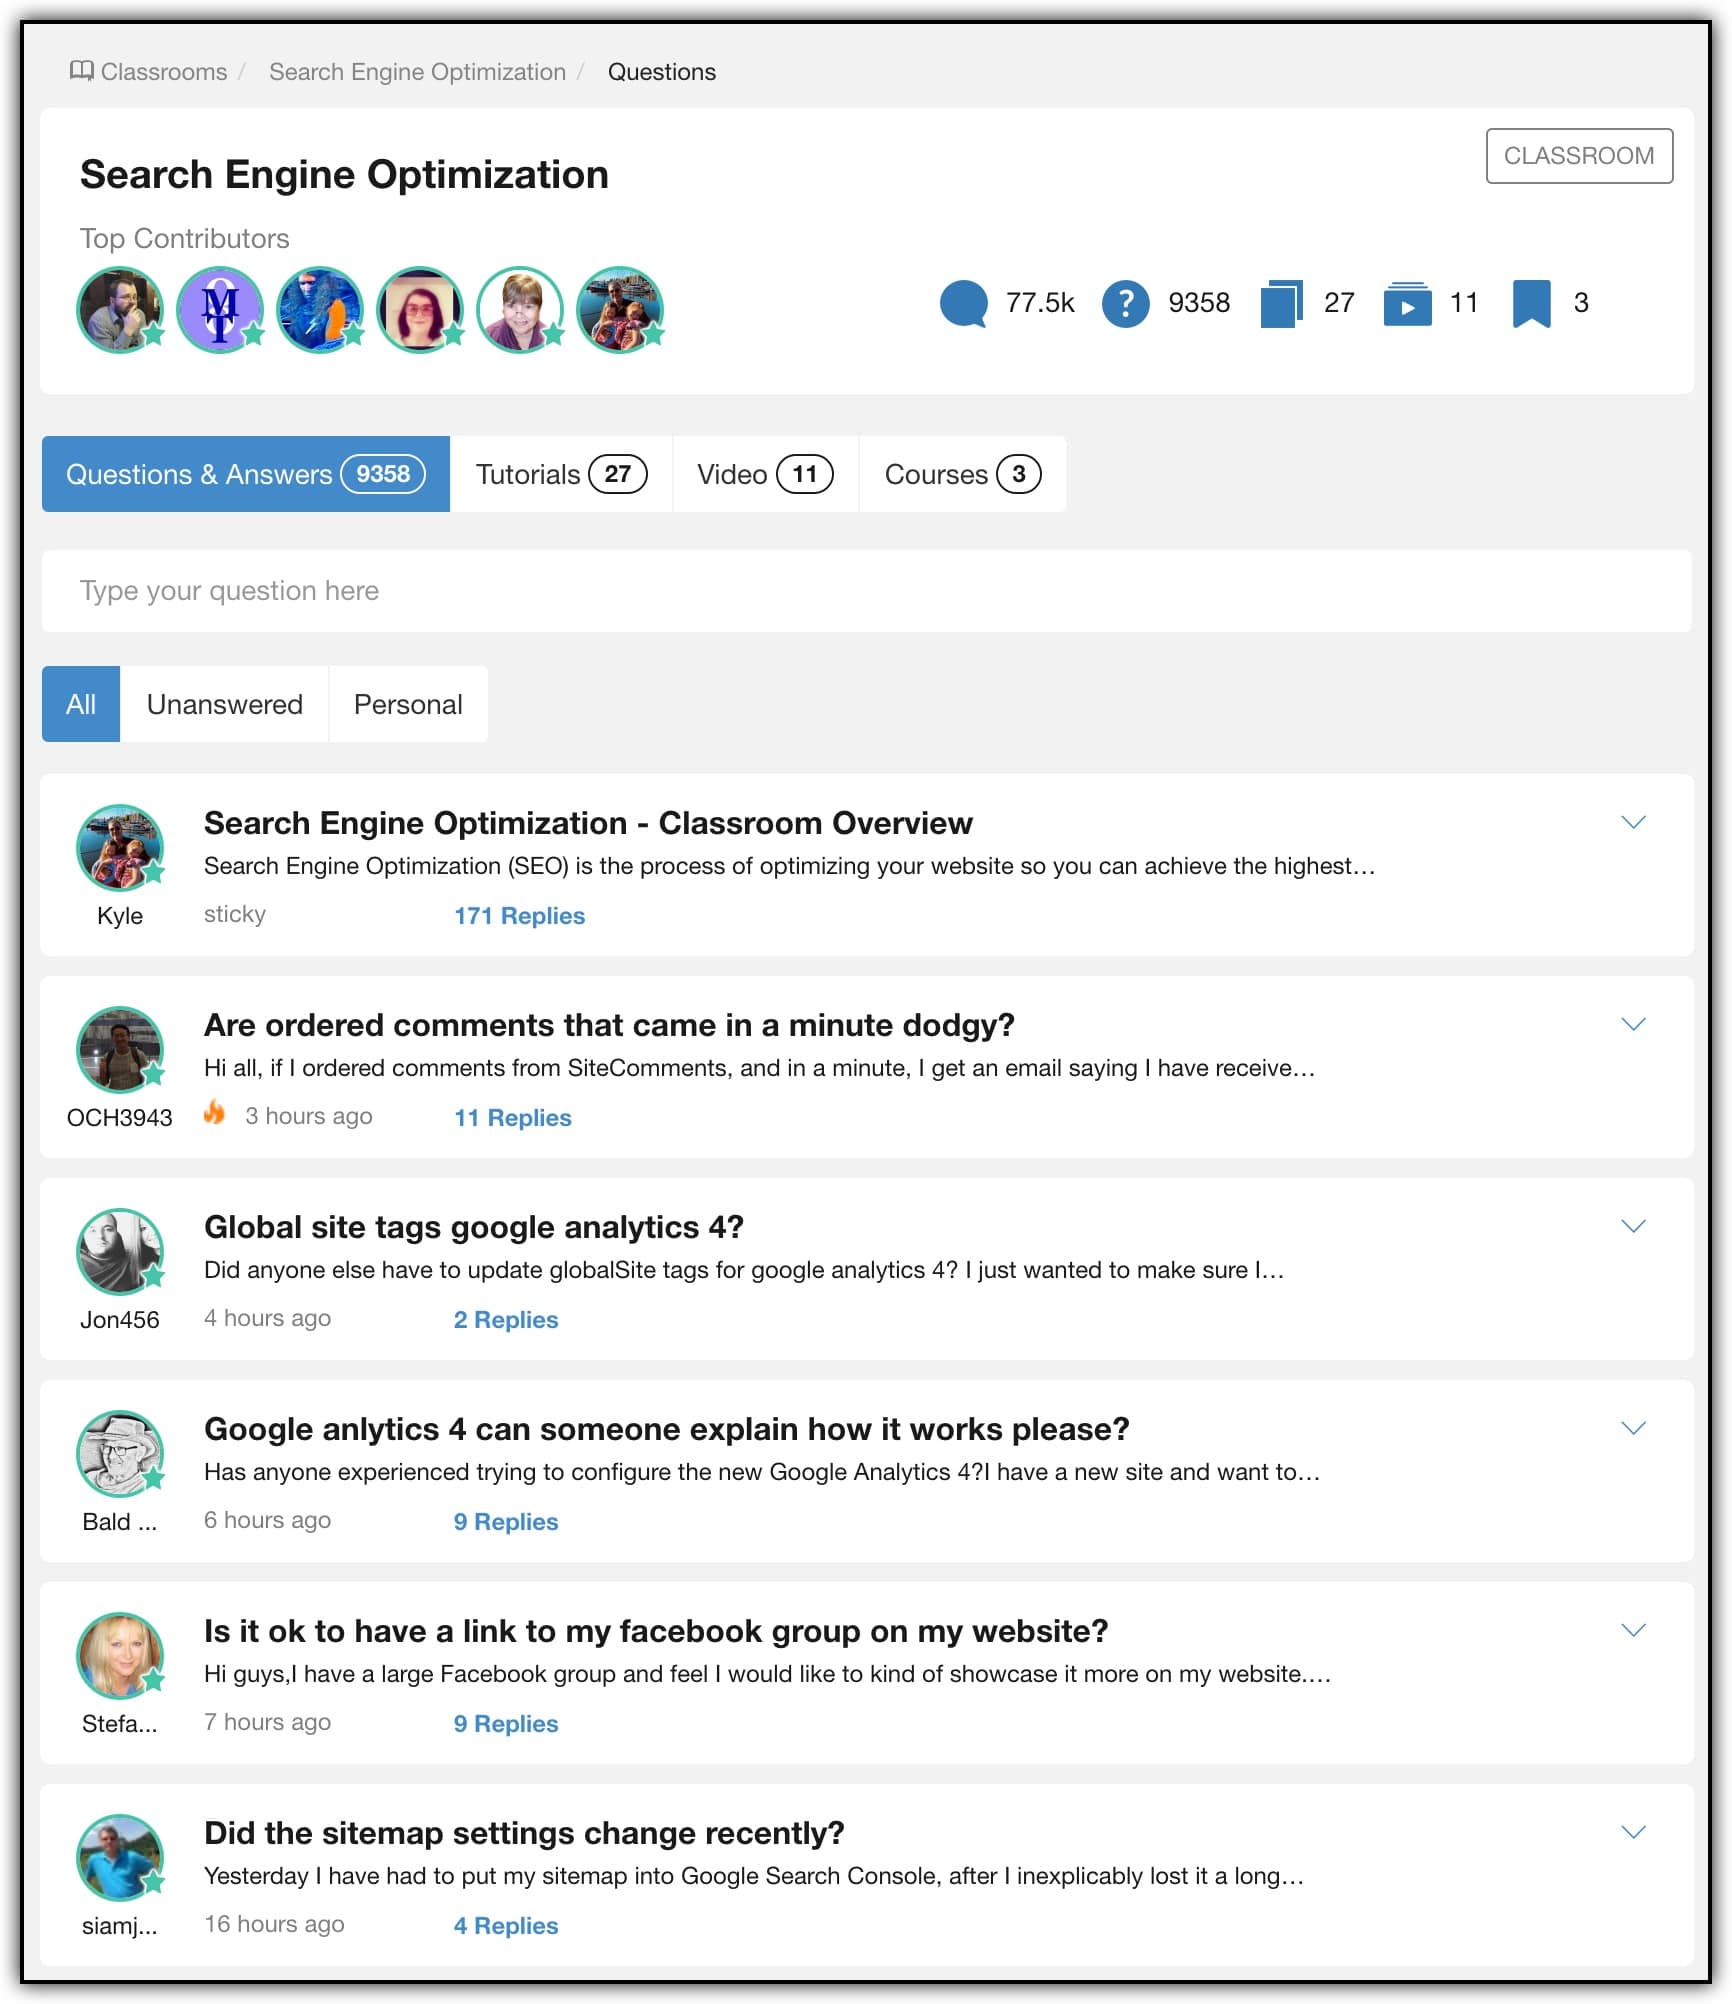This screenshot has width=1732, height=2004.
Task: Select the Personal filter
Action: pos(408,704)
